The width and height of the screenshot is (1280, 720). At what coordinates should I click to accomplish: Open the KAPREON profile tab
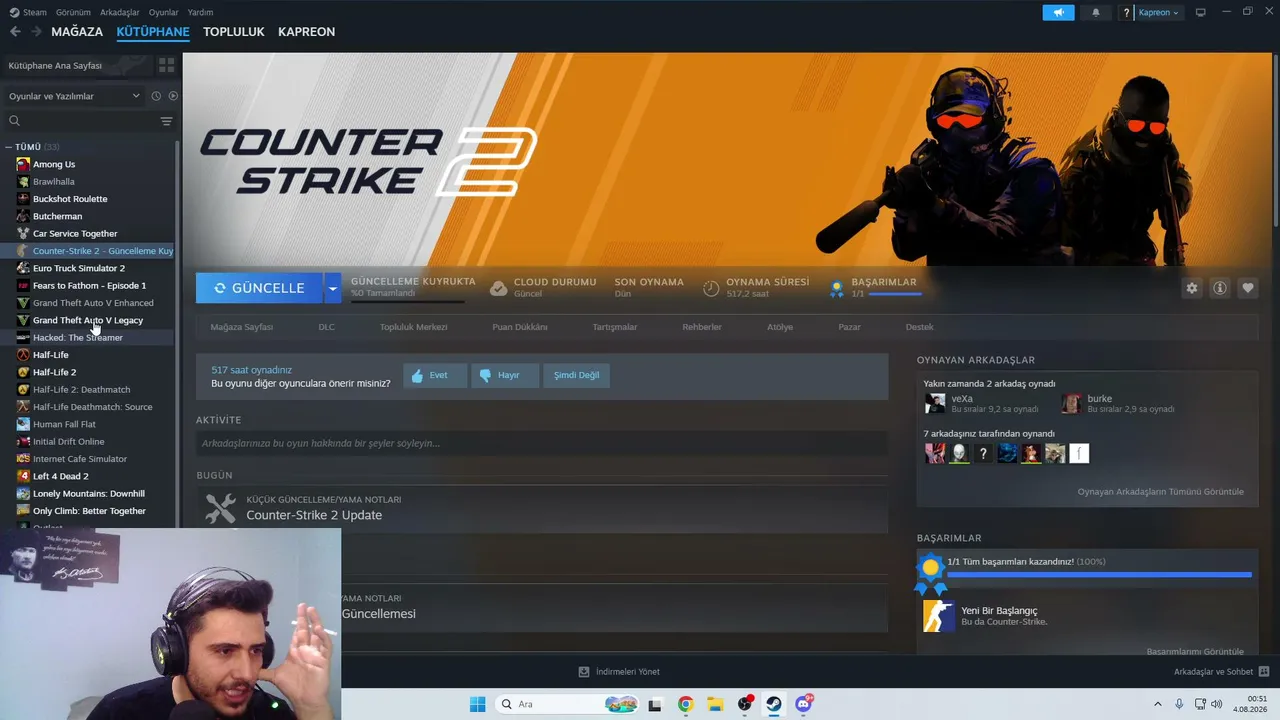306,32
